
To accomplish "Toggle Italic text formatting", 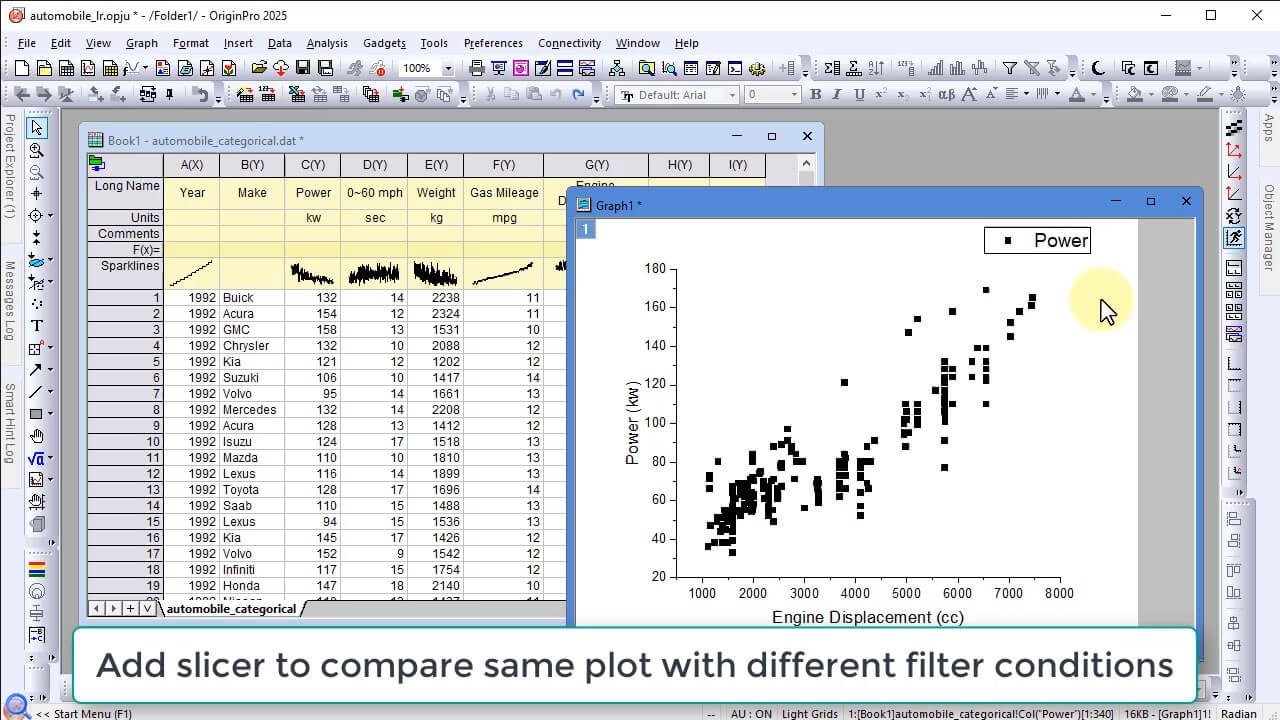I will [x=837, y=95].
